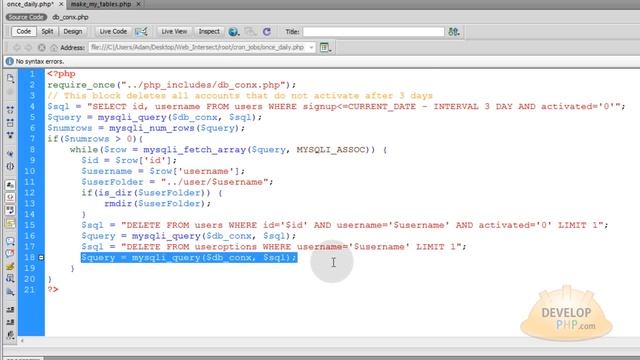Image resolution: width=640 pixels, height=360 pixels.
Task: Switch to make_my_tables.php document tab
Action: [x=101, y=4]
